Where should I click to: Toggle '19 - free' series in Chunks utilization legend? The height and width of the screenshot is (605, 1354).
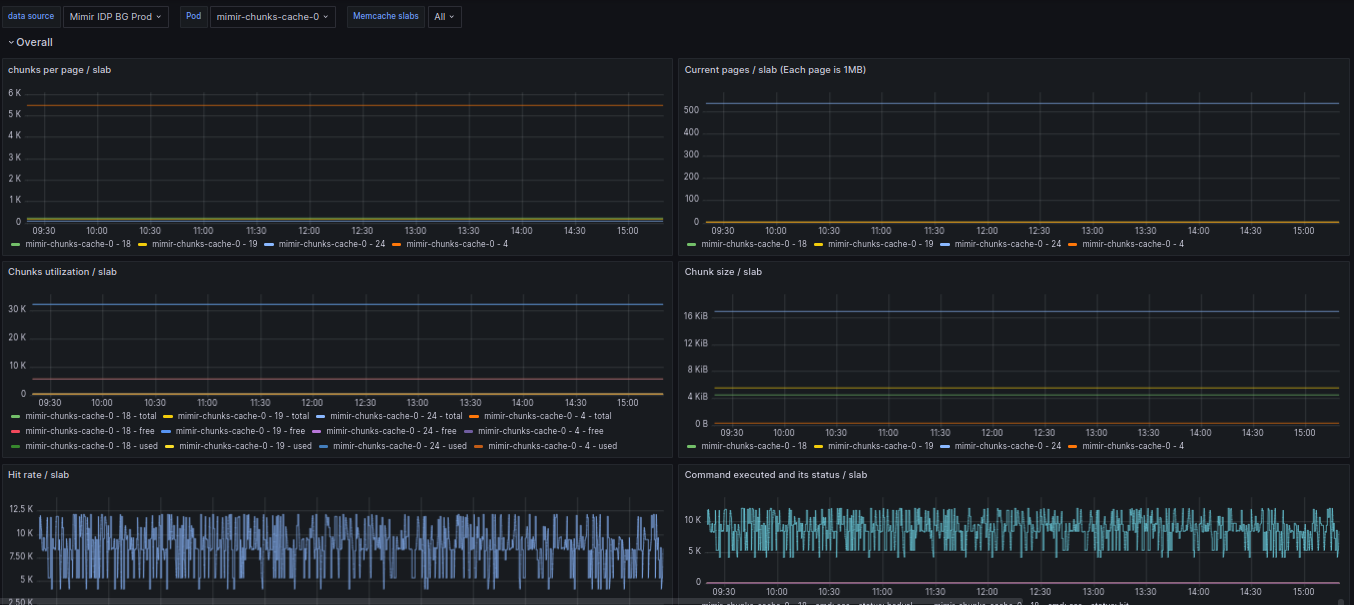pyautogui.click(x=240, y=431)
